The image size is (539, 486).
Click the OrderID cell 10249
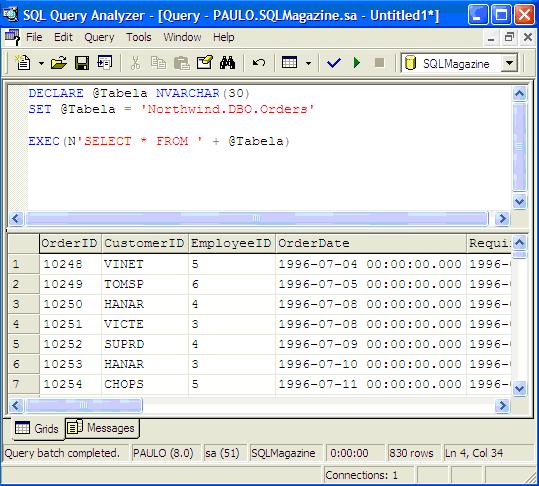click(x=70, y=284)
